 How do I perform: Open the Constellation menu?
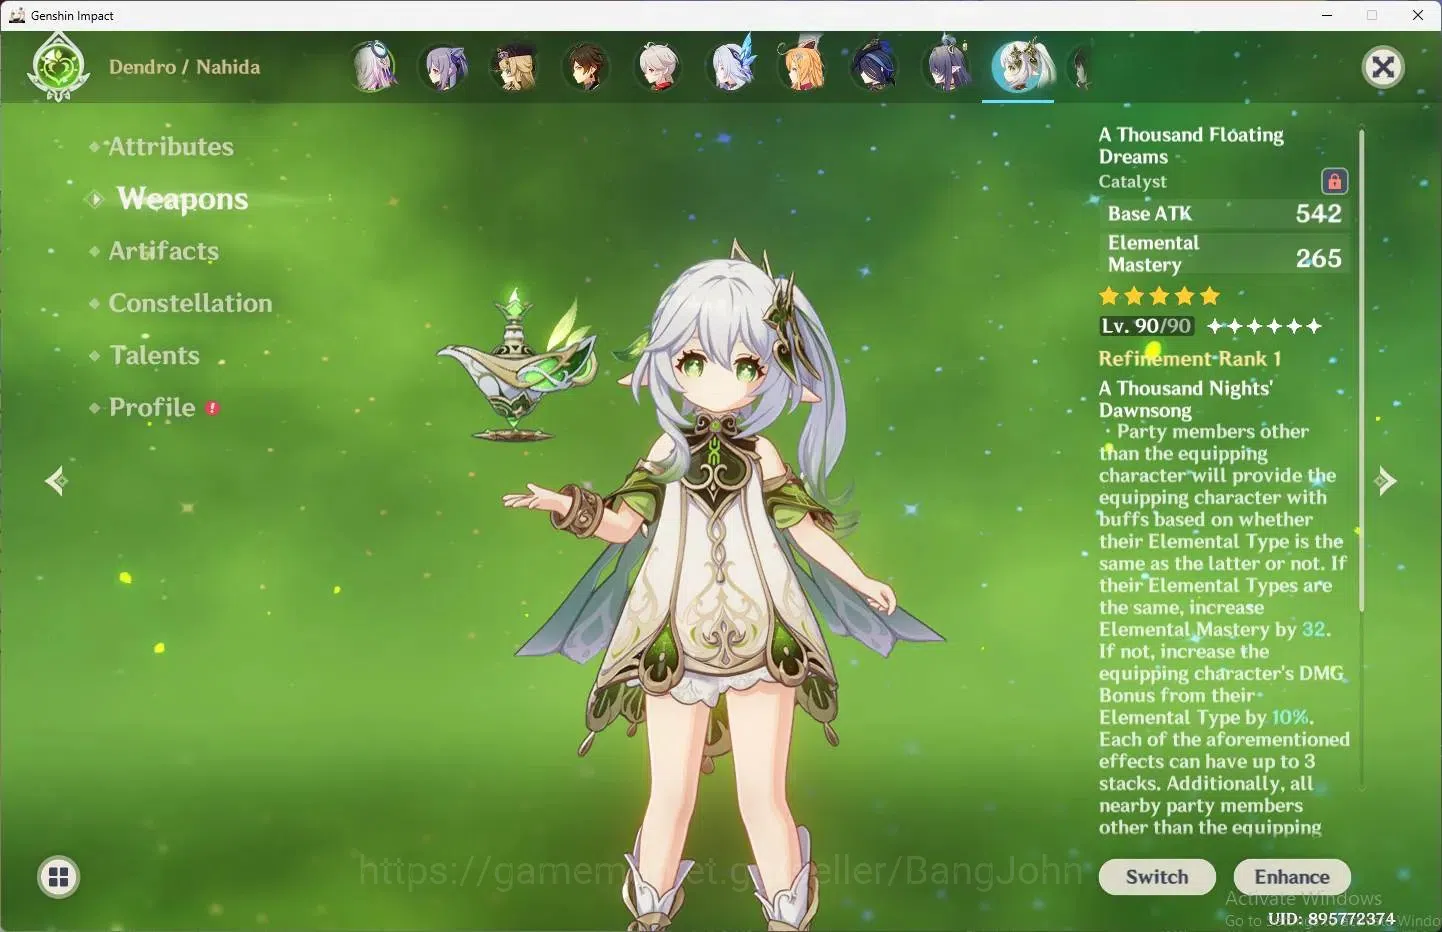[190, 303]
